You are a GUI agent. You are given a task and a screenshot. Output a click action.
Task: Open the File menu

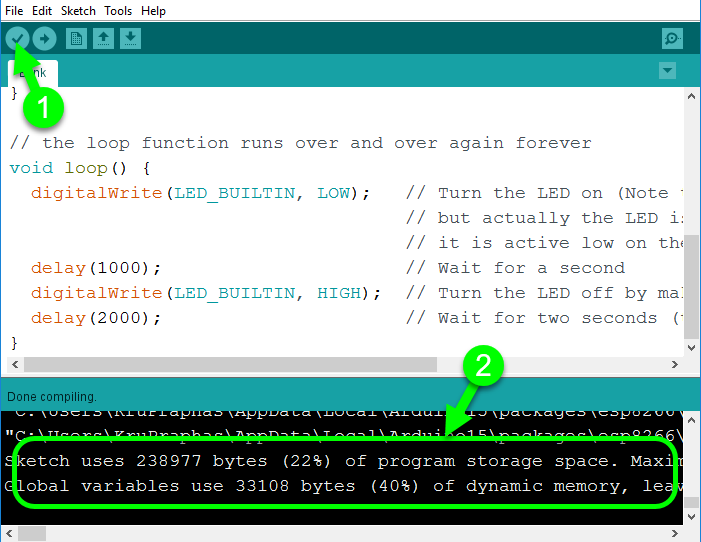click(x=14, y=11)
